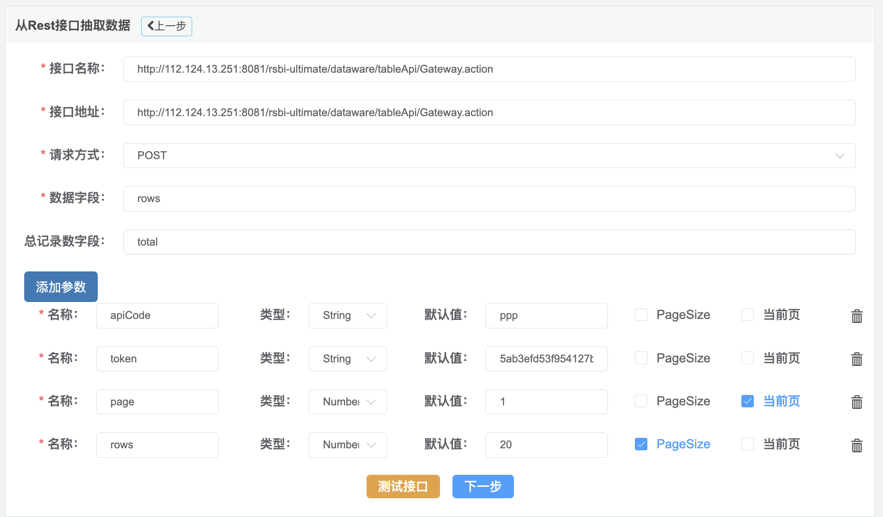The image size is (883, 517).
Task: Open the 请求方式 POST dropdown
Action: pyautogui.click(x=489, y=156)
